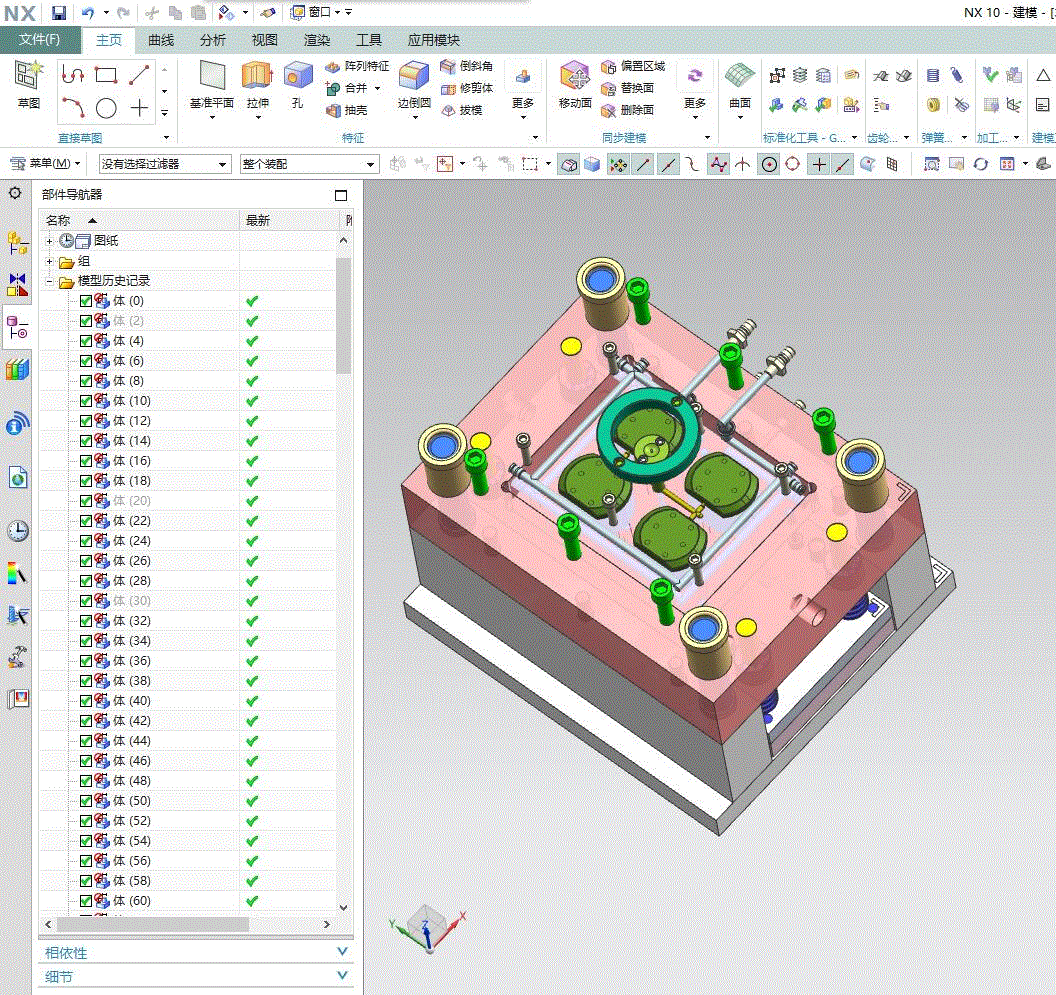
Task: Click the navigator settings gear icon
Action: (x=15, y=194)
